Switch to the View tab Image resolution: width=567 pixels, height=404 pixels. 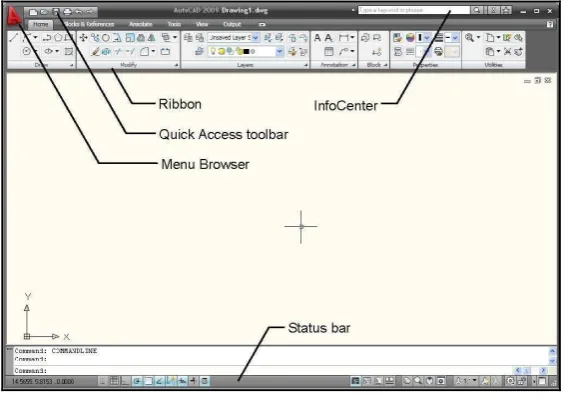click(x=202, y=24)
